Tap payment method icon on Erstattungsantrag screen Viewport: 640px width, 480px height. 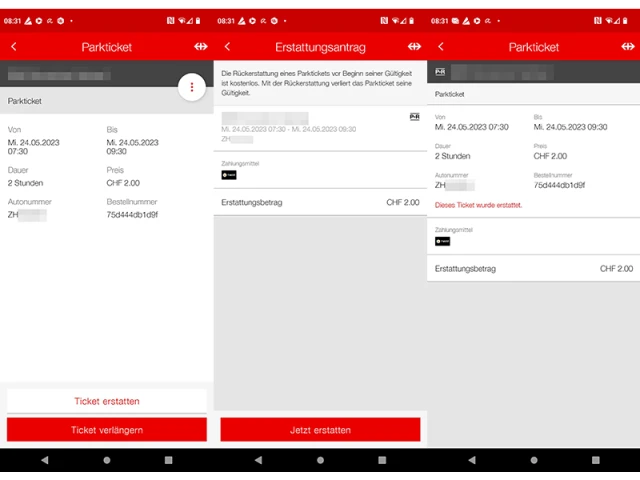229,175
